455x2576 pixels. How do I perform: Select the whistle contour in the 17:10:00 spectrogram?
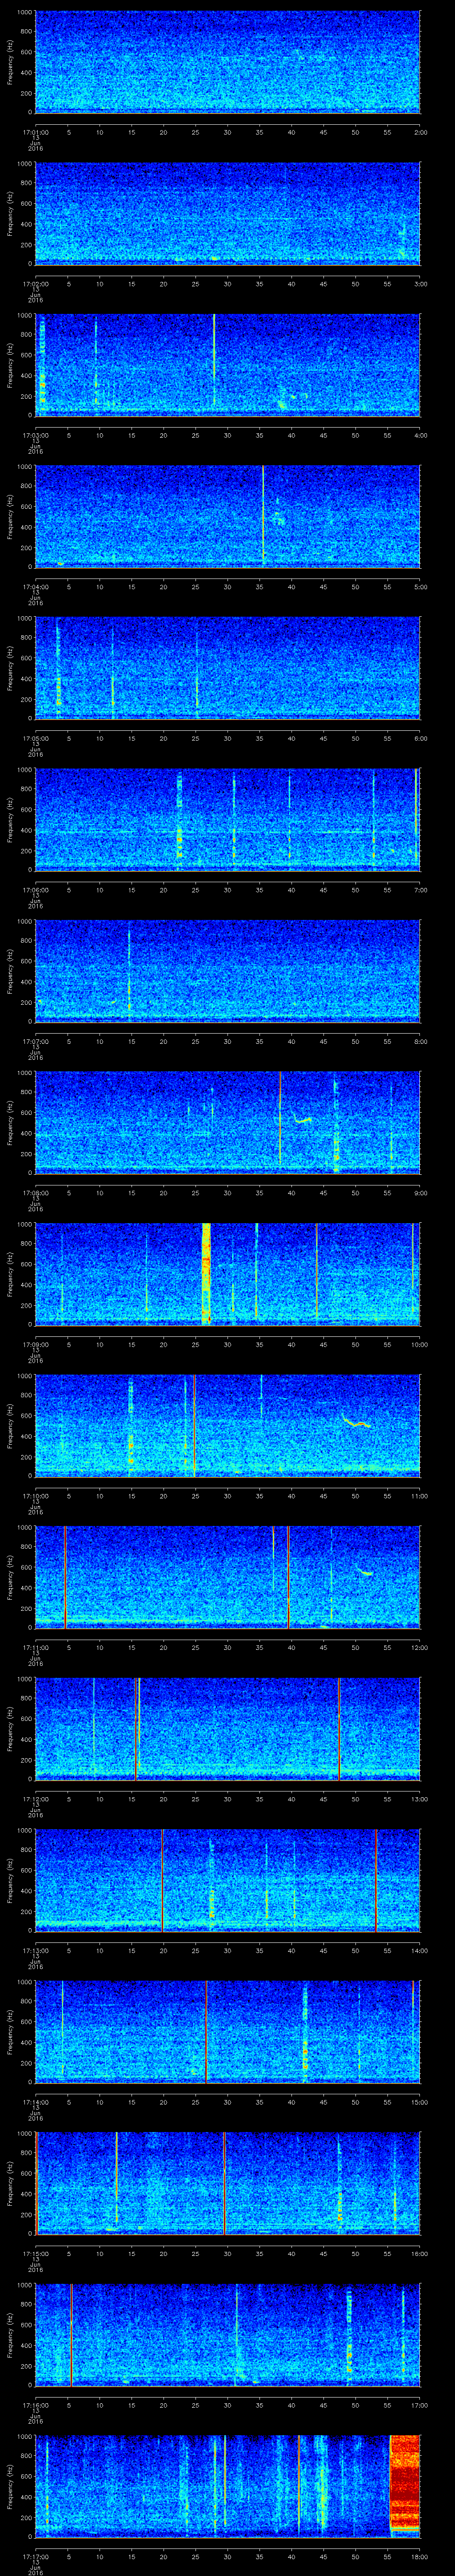point(357,1422)
